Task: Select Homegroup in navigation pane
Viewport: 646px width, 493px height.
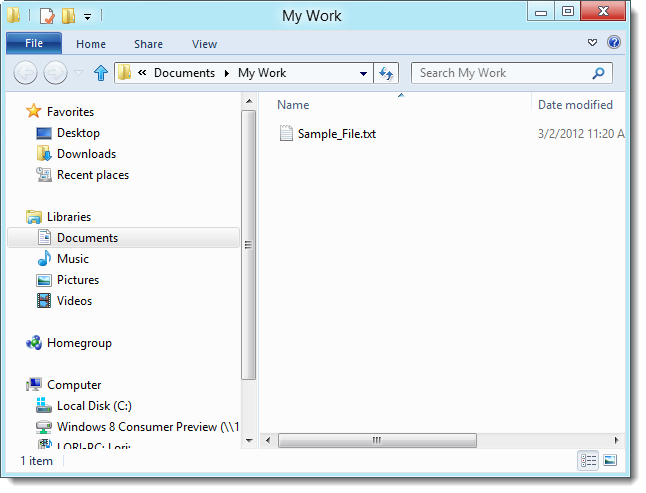Action: pyautogui.click(x=79, y=343)
